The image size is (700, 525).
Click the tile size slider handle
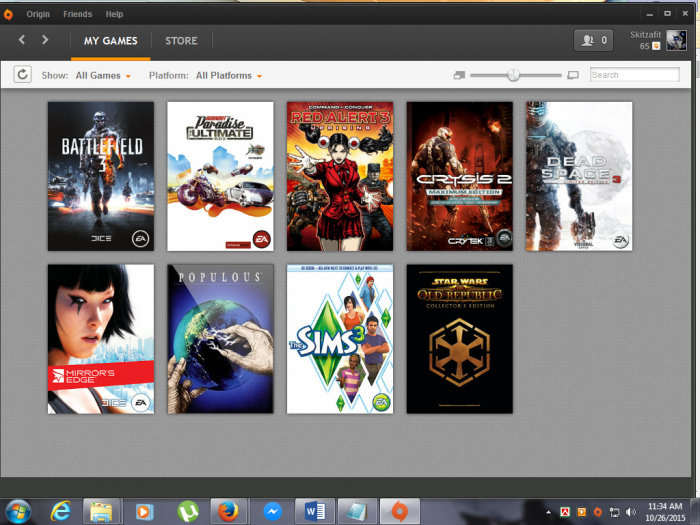513,75
